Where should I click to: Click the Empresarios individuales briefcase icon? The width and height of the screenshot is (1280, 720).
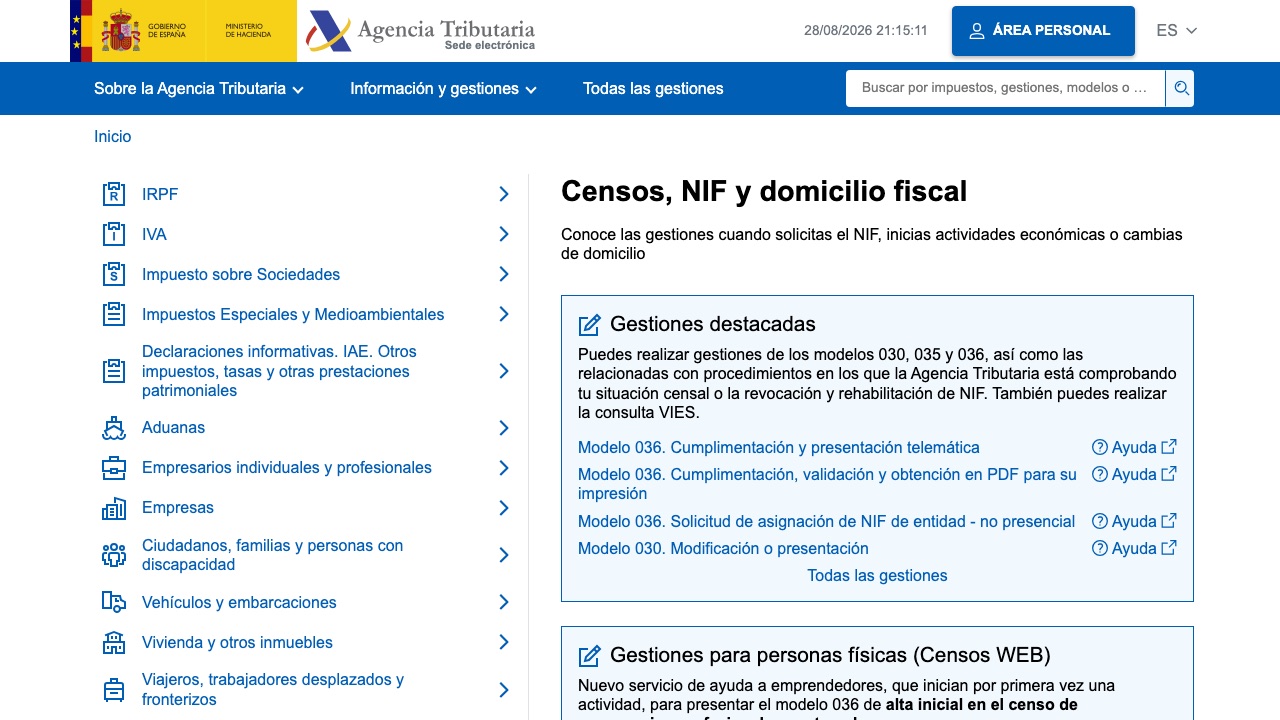click(x=114, y=468)
